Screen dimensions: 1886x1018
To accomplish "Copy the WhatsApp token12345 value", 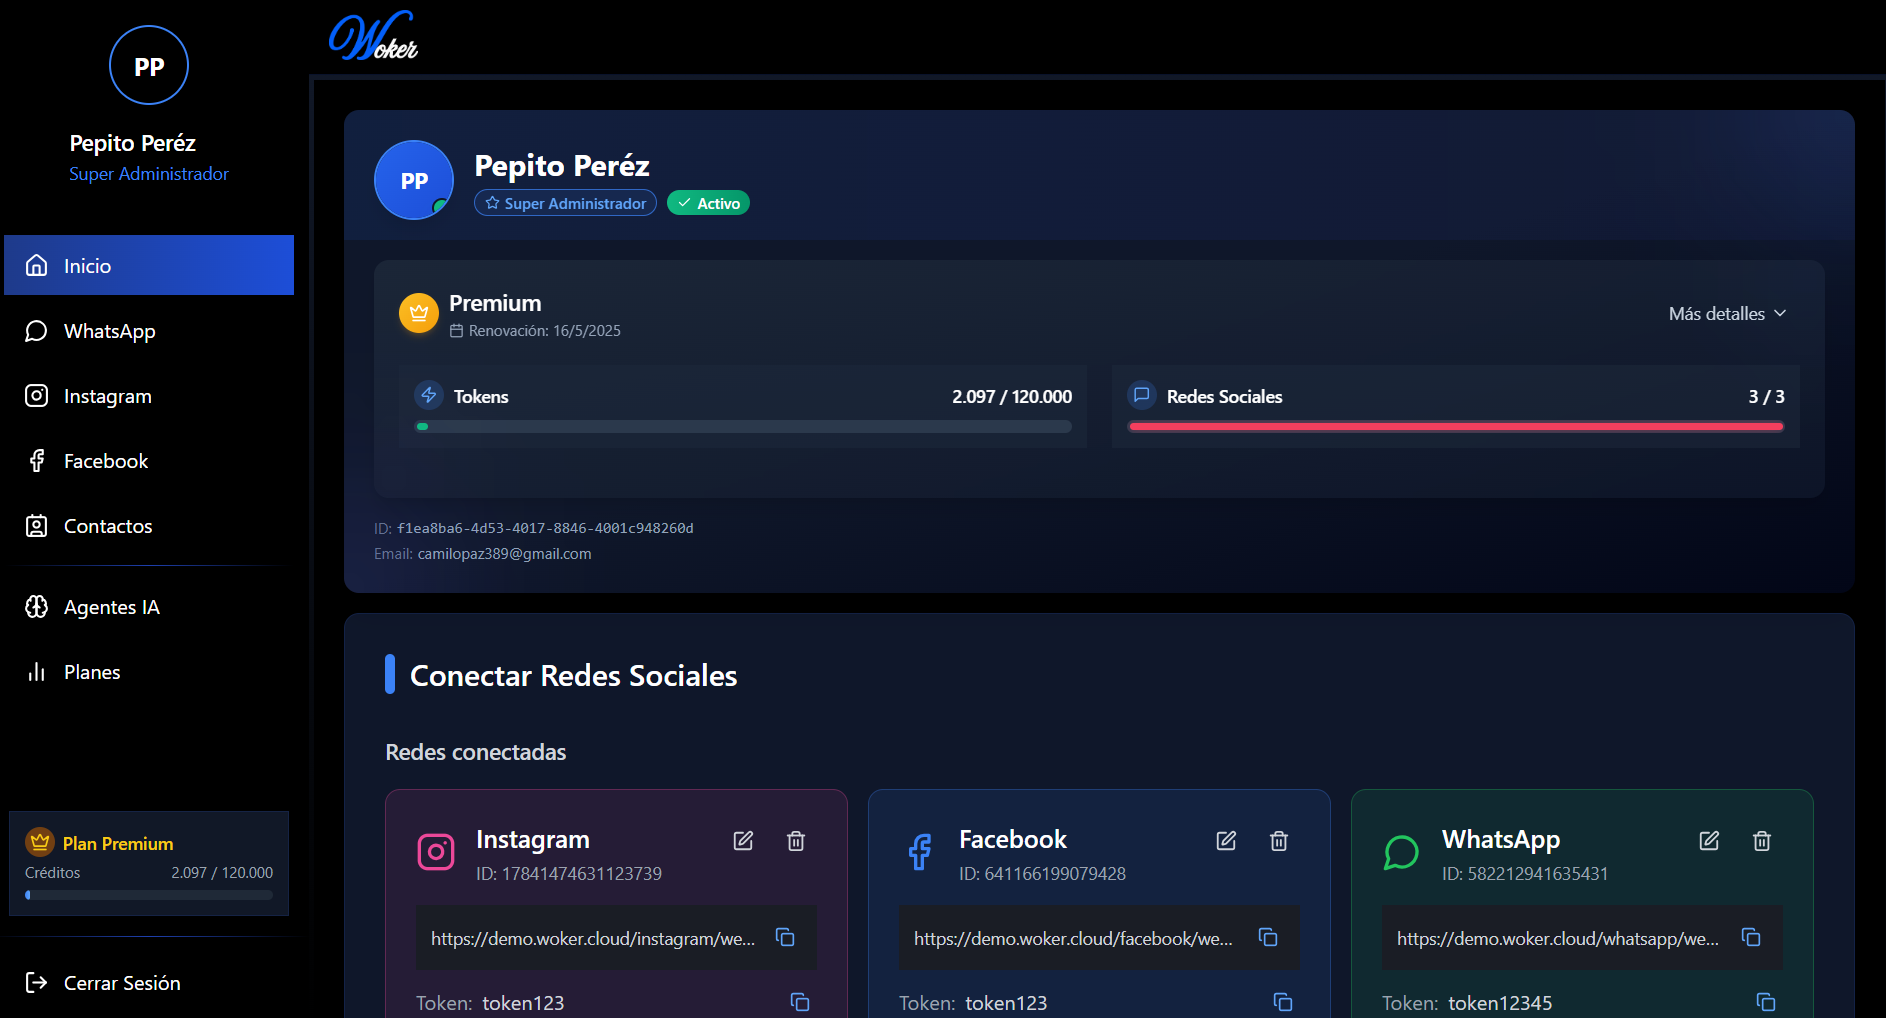I will coord(1765,1001).
